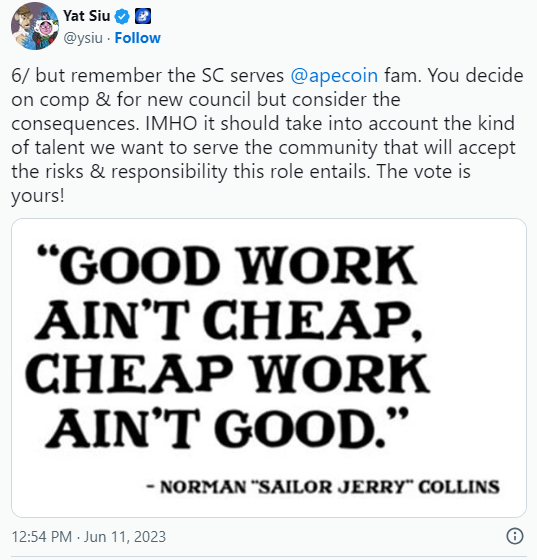This screenshot has width=537, height=560.
Task: Click the Norman Sailor Jerry Collins attribution
Action: (x=323, y=487)
